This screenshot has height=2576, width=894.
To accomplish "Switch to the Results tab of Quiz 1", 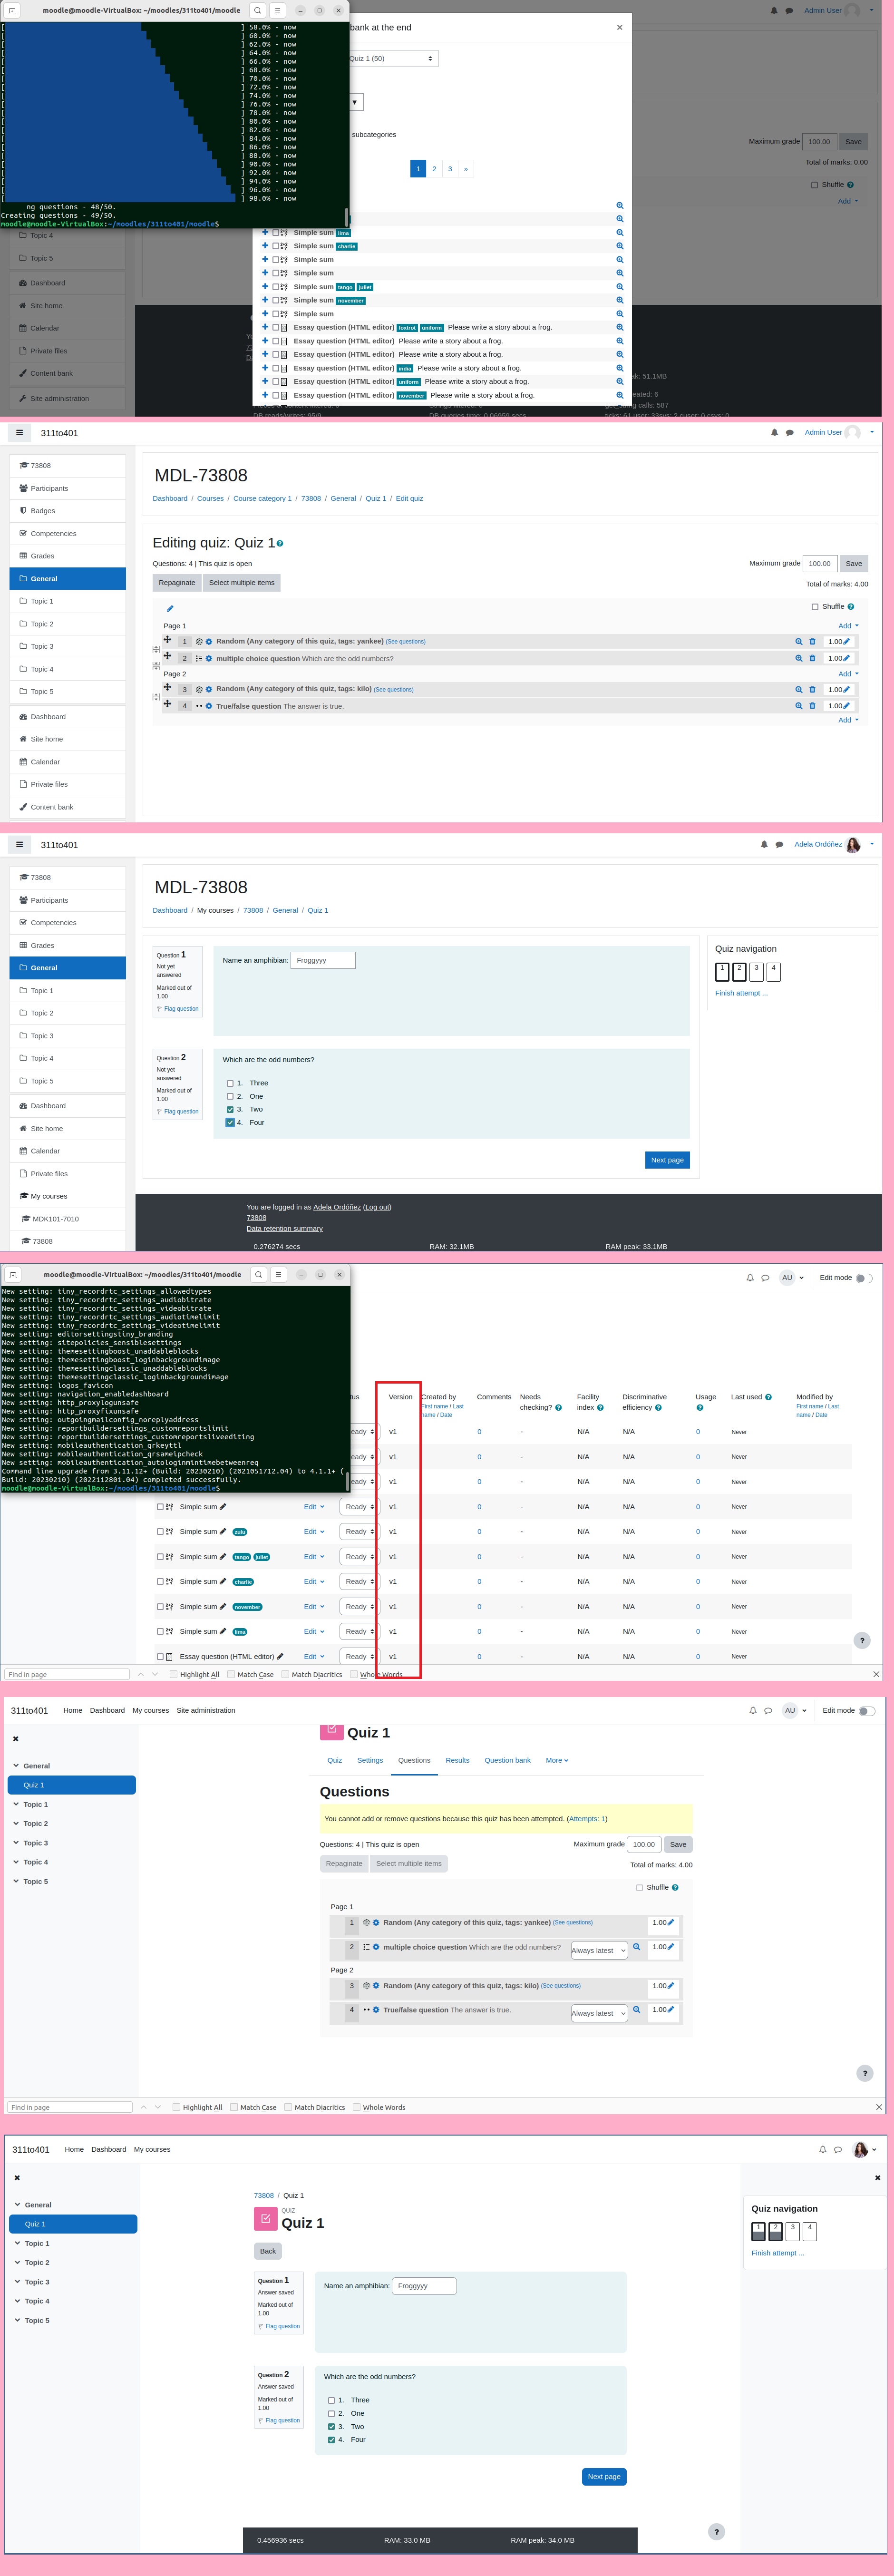I will pyautogui.click(x=457, y=1760).
